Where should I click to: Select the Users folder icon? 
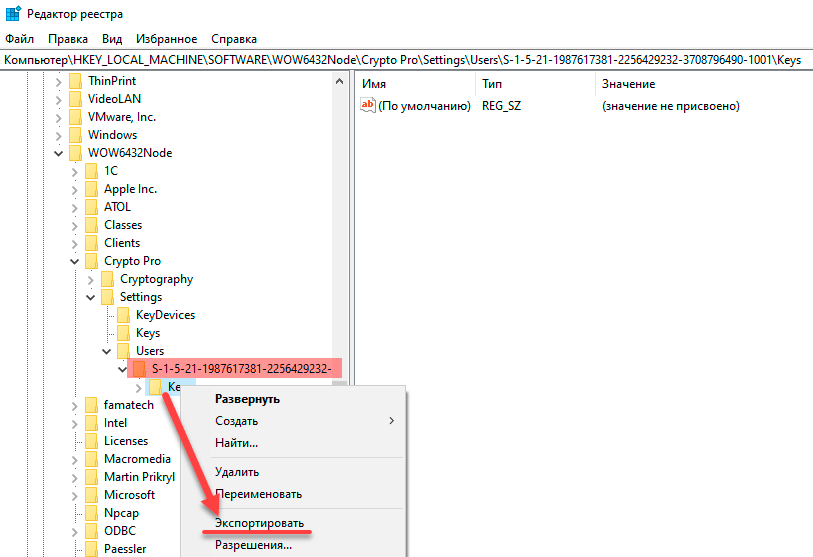pyautogui.click(x=124, y=351)
